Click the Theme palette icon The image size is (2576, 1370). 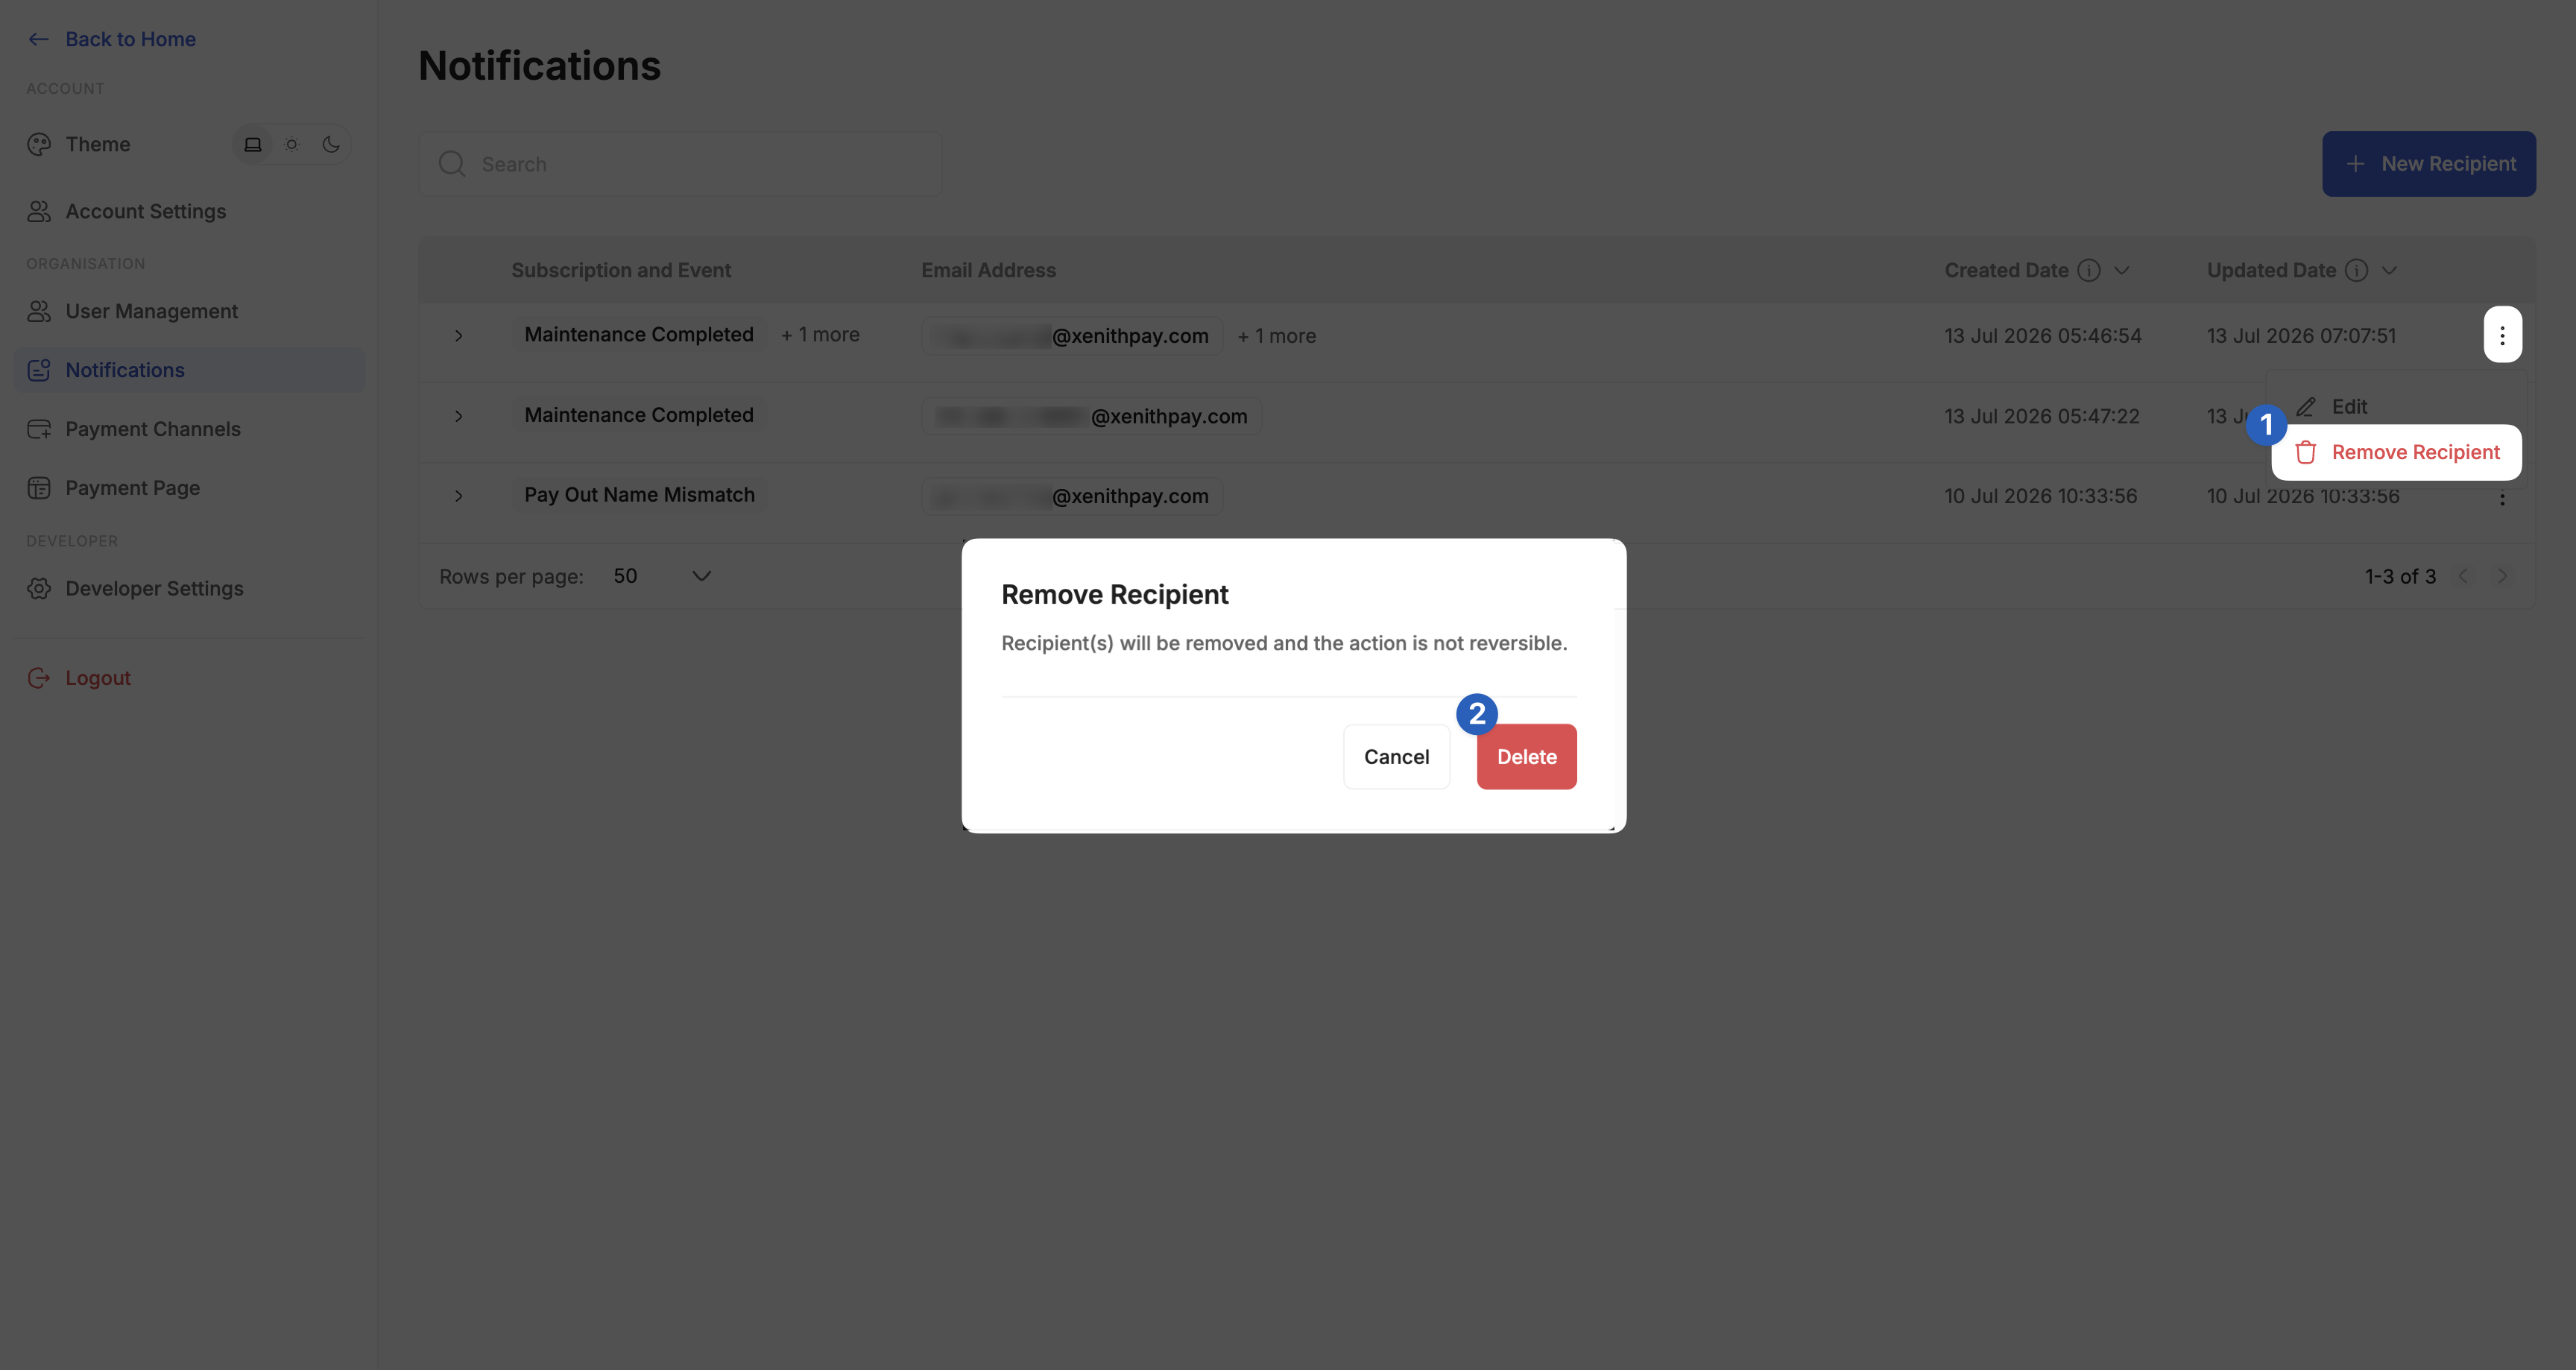coord(39,144)
